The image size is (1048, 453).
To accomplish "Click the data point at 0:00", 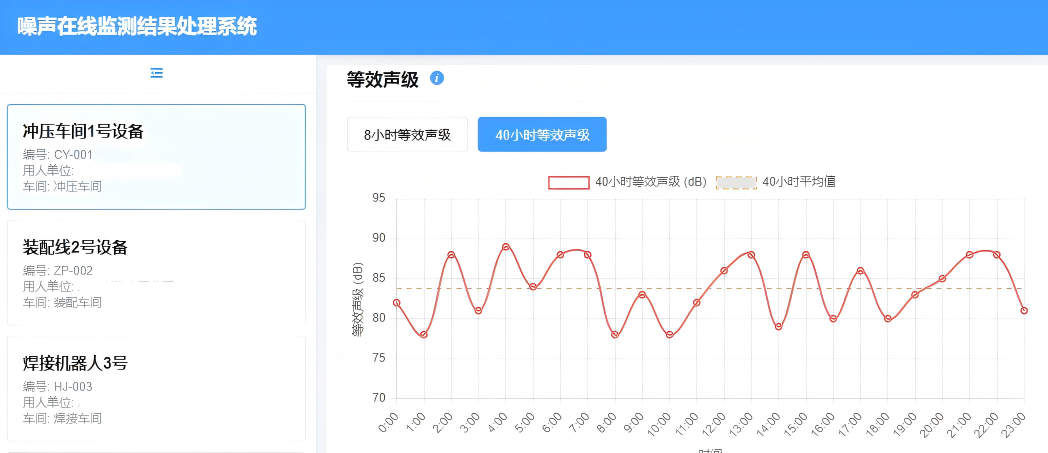I will point(397,302).
